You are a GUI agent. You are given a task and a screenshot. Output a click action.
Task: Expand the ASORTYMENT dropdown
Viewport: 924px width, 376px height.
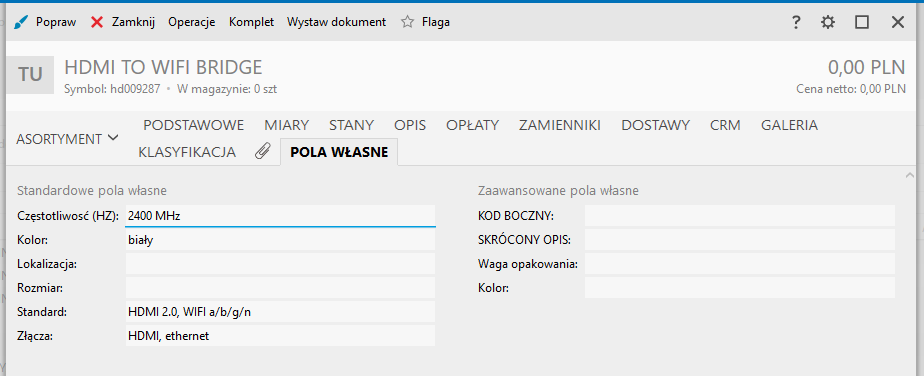point(67,139)
